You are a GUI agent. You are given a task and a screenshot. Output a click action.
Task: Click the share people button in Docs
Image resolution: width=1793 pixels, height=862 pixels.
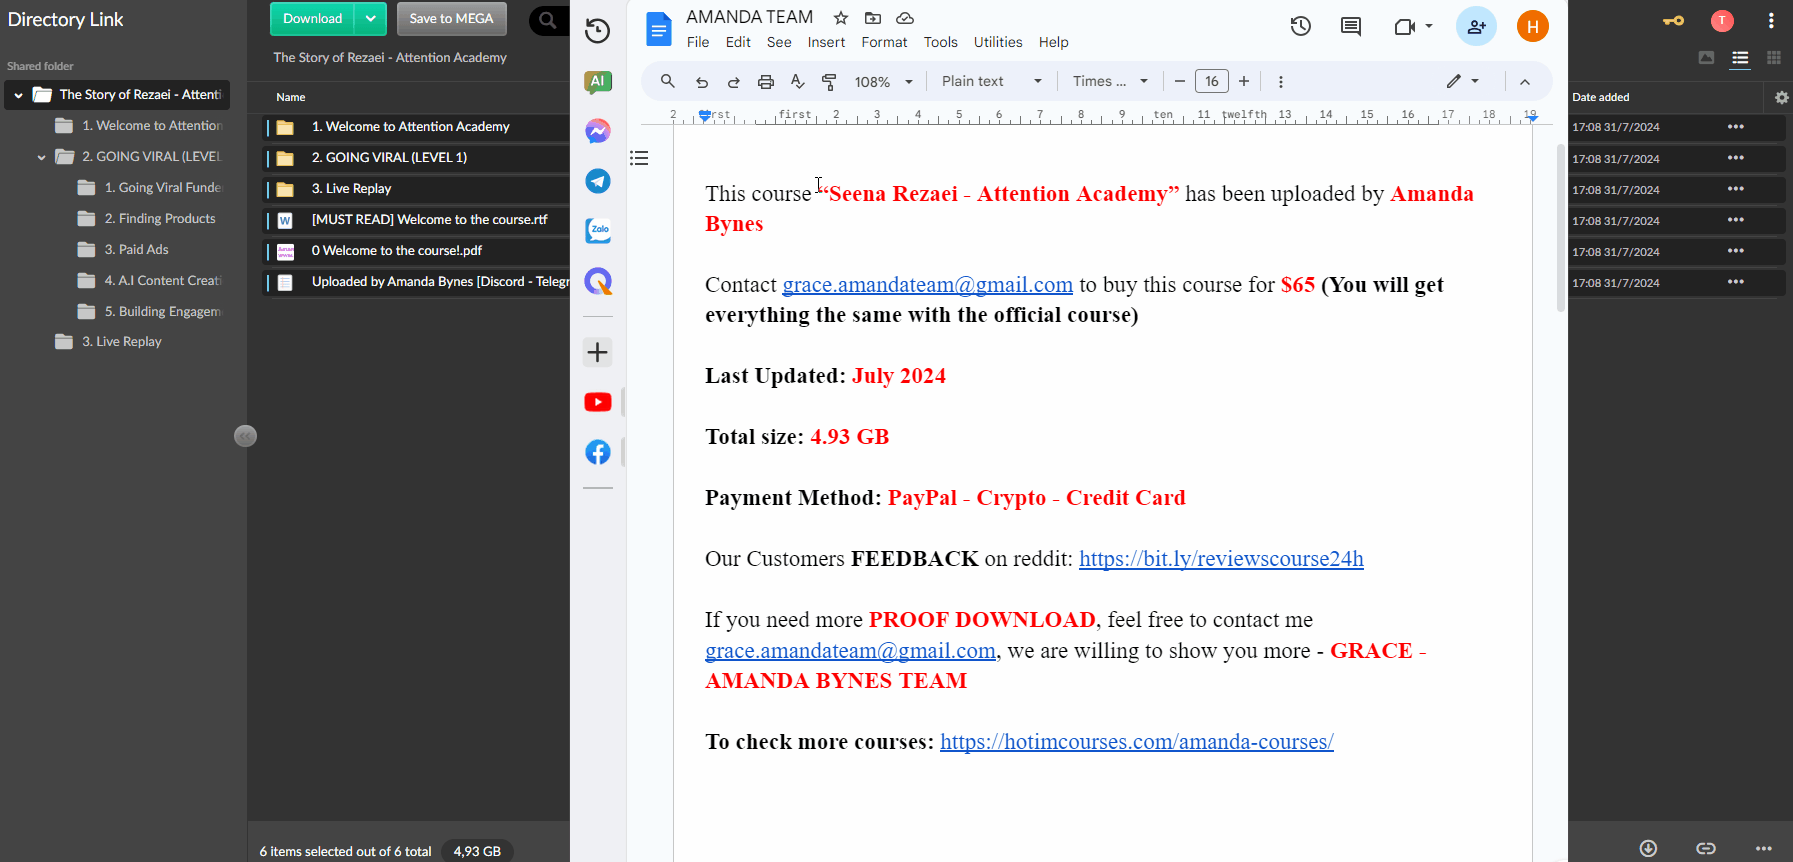(1476, 27)
